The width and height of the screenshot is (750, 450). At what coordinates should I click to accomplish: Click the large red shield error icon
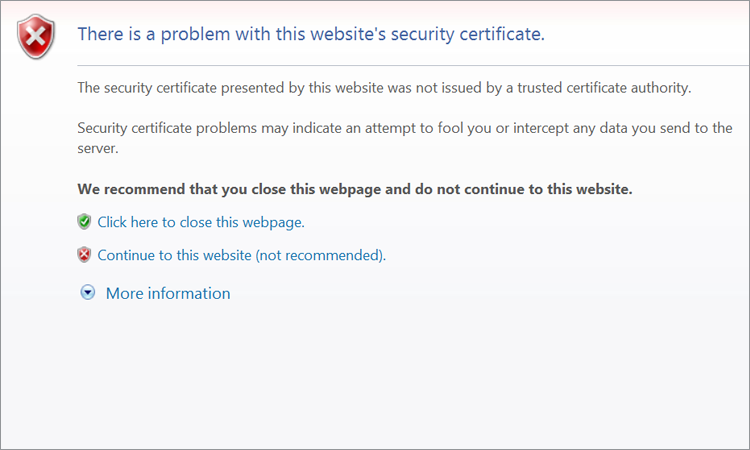tap(36, 36)
